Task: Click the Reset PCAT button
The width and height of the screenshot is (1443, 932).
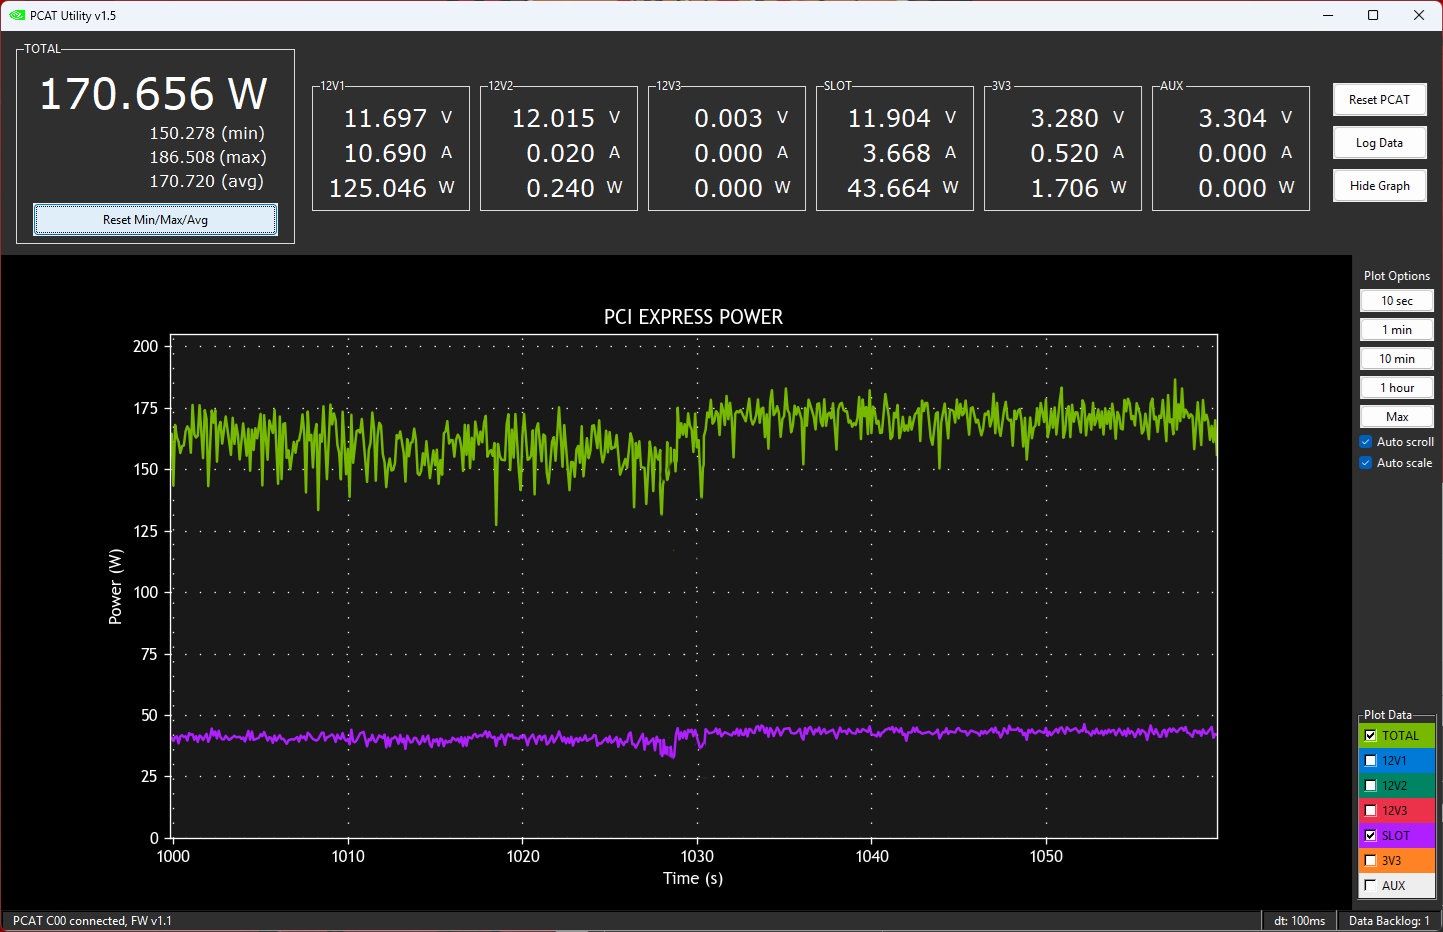Action: pyautogui.click(x=1379, y=100)
